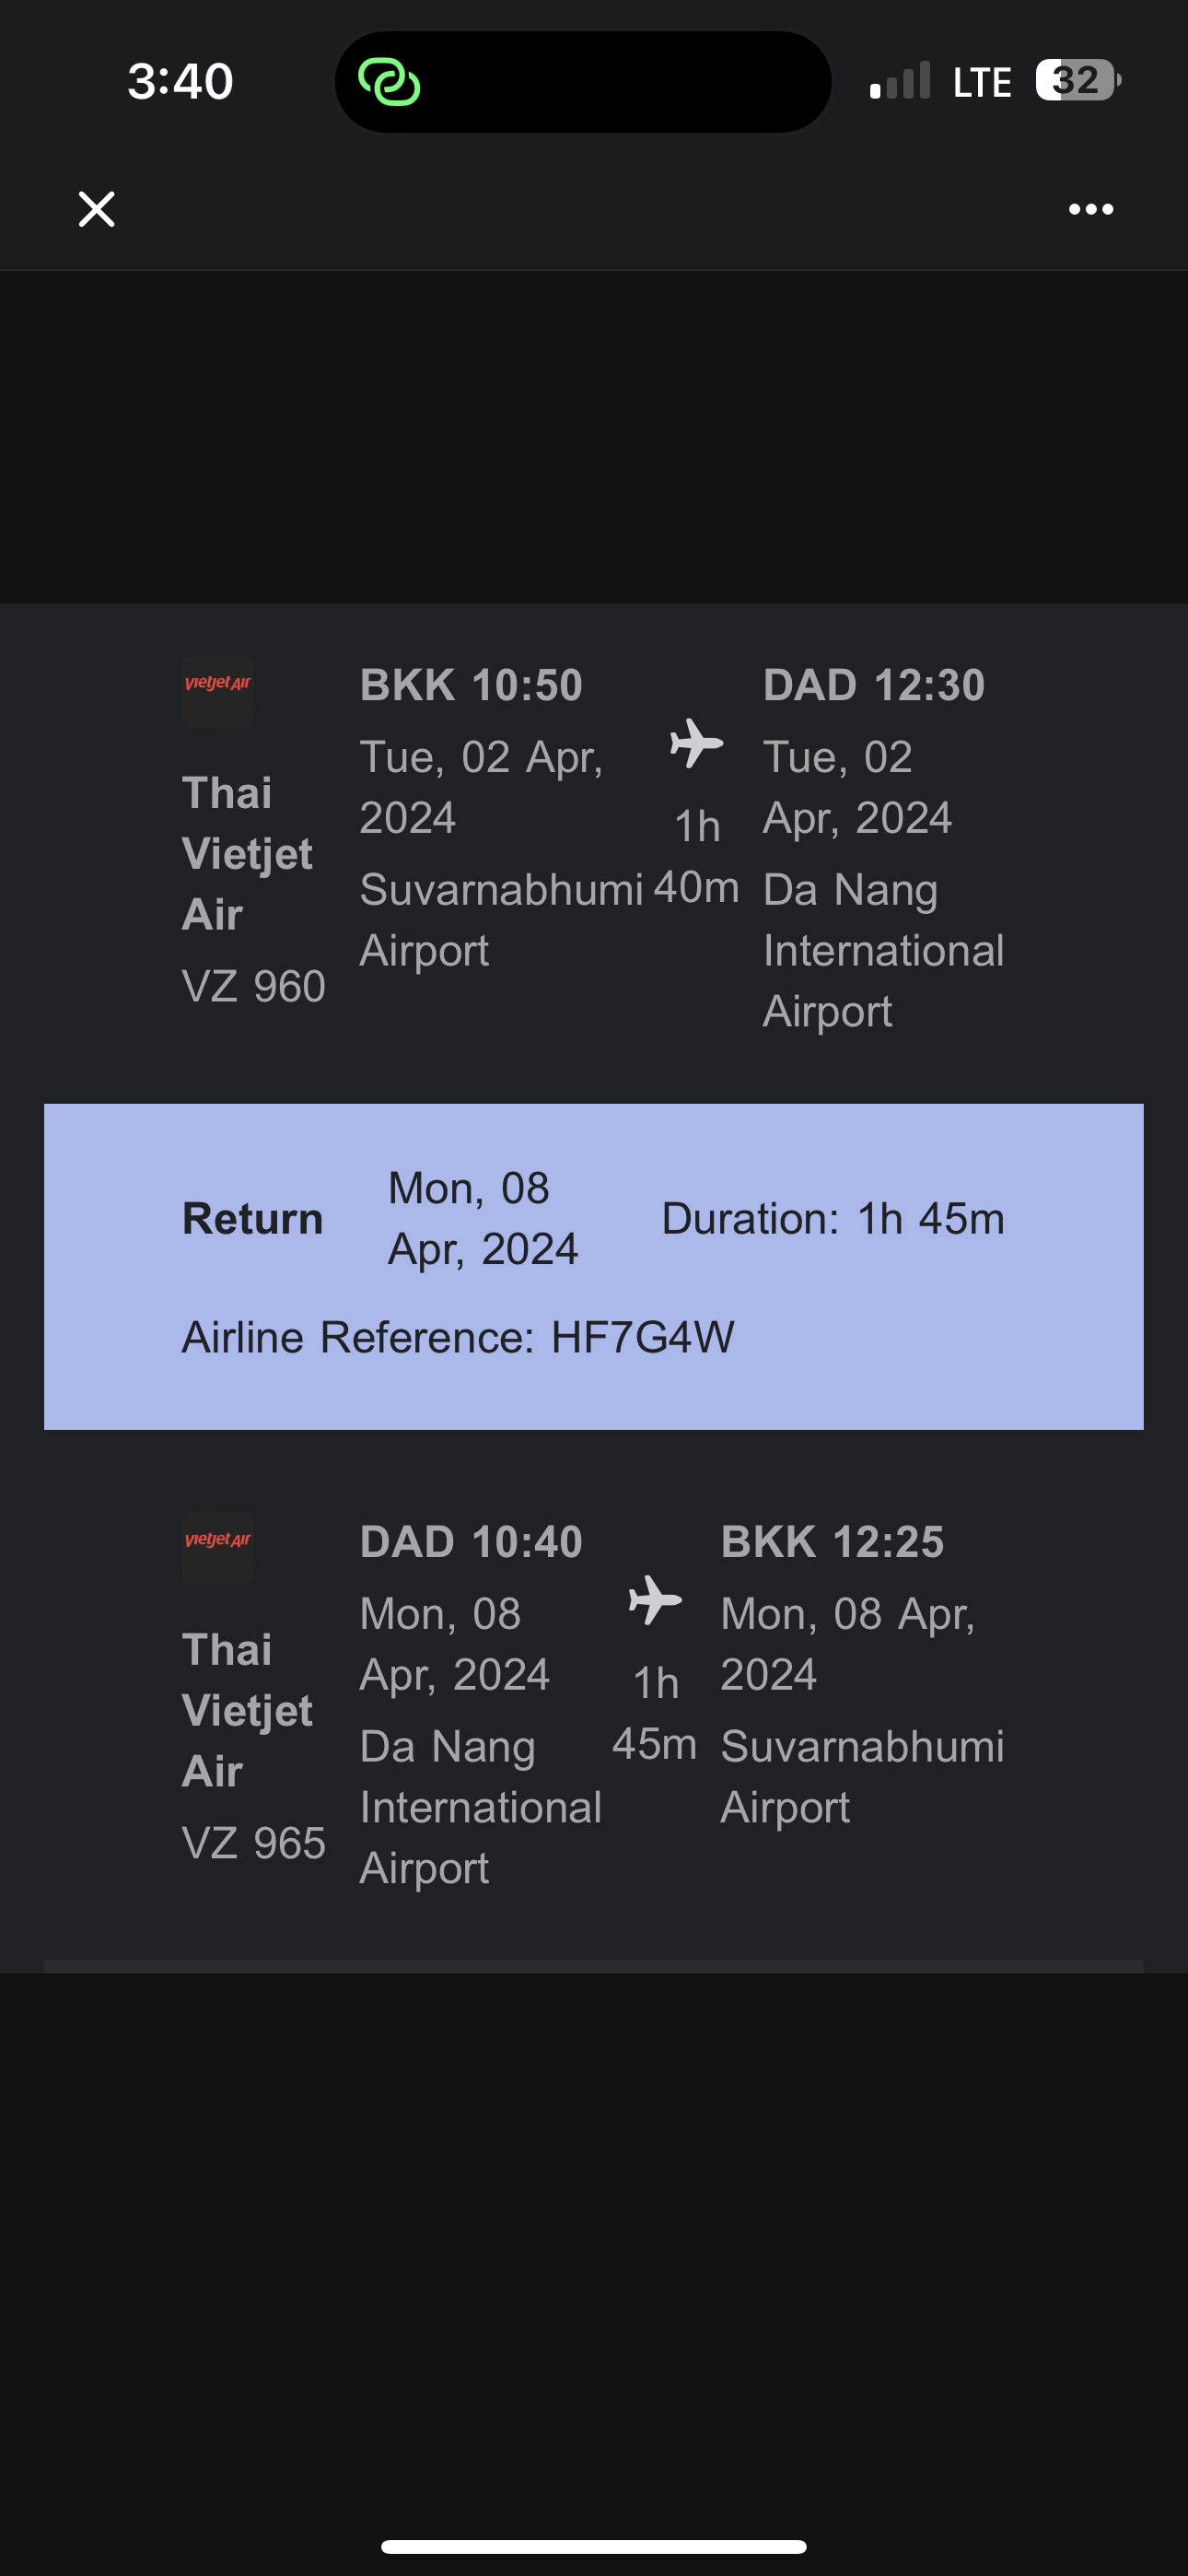Tap the cellular signal bars icon
1188x2576 pixels.
click(x=900, y=81)
